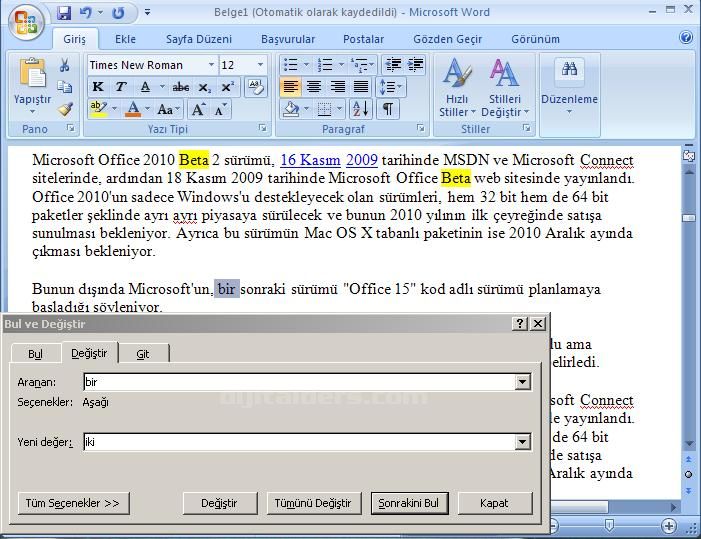701x539 pixels.
Task: Click the Office button orb
Action: coord(26,21)
